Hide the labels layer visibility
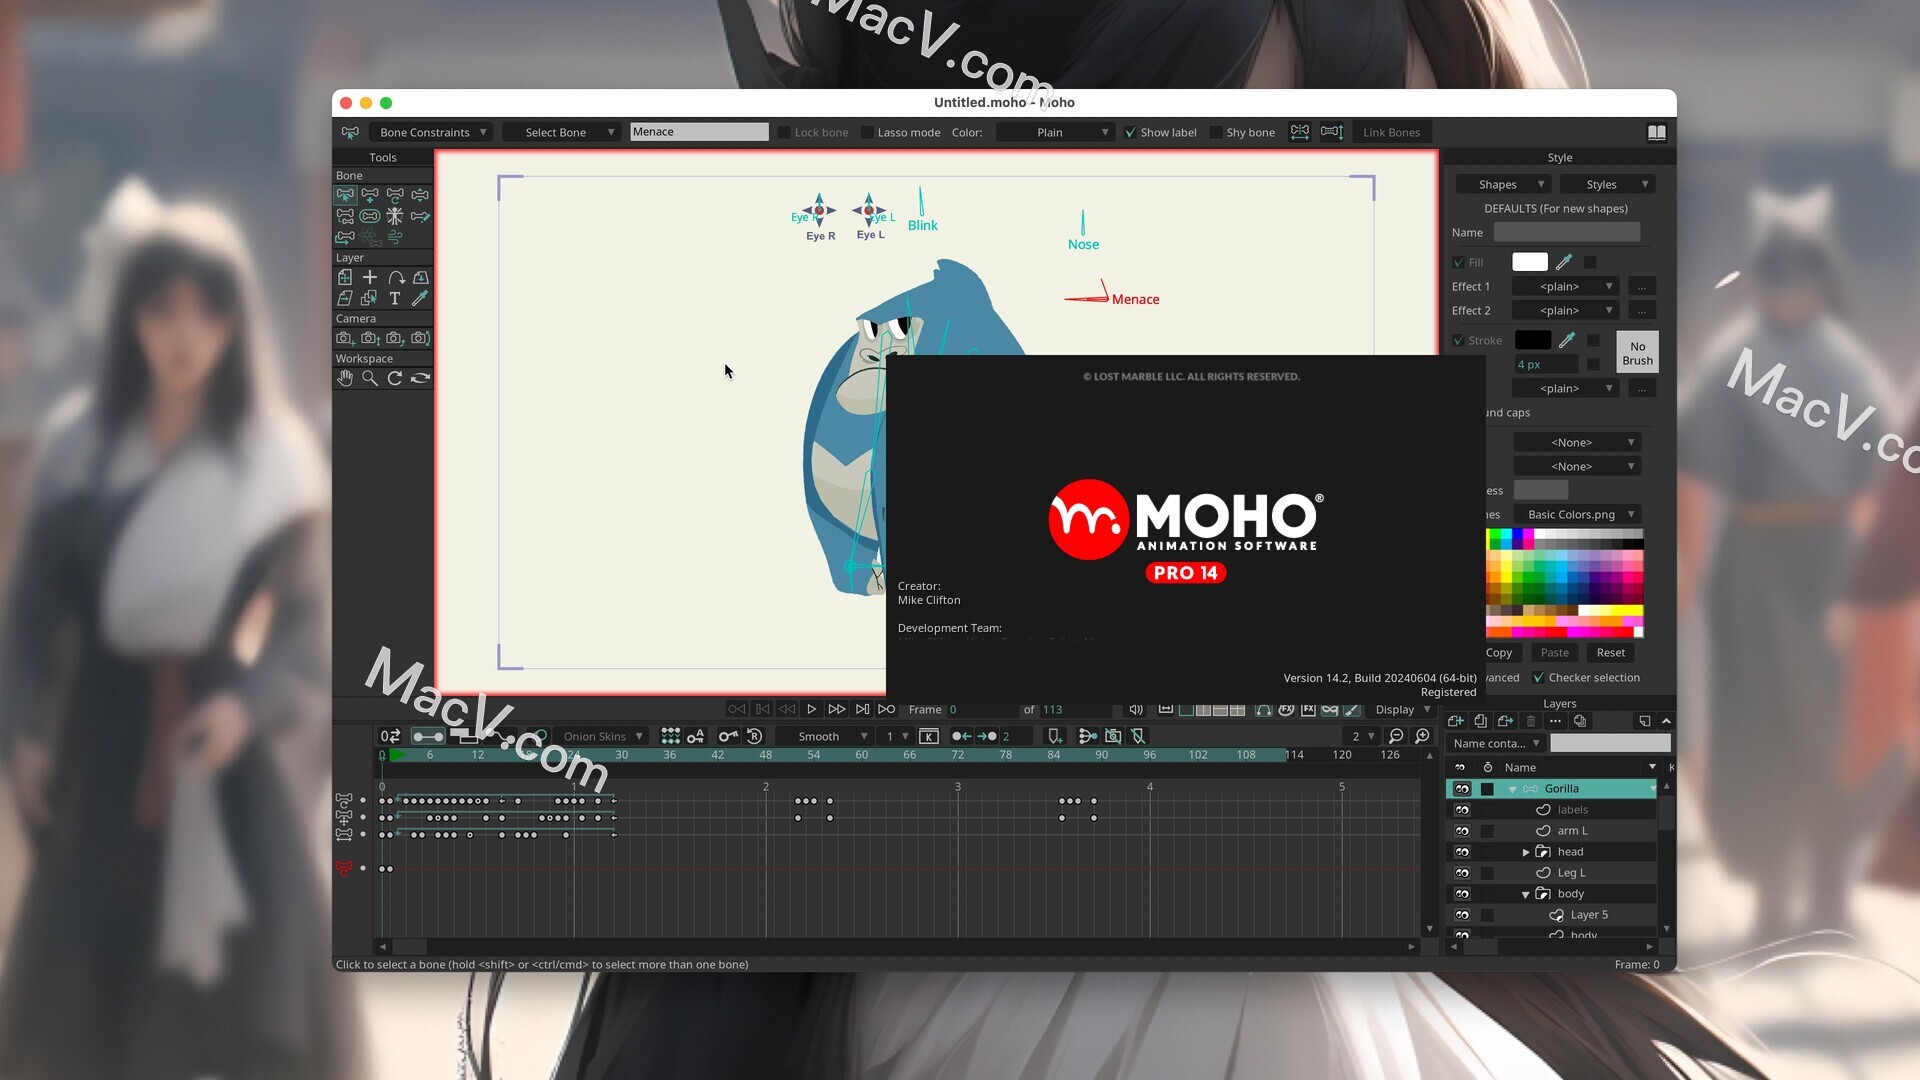This screenshot has width=1920, height=1080. click(x=1462, y=809)
